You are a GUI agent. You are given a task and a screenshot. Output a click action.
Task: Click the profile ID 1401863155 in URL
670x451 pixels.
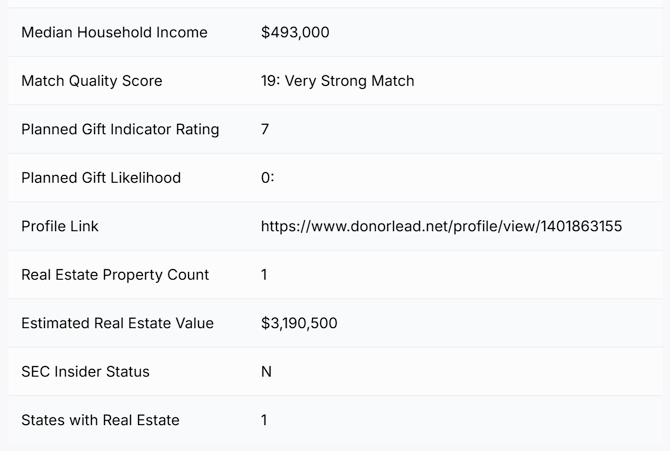580,226
